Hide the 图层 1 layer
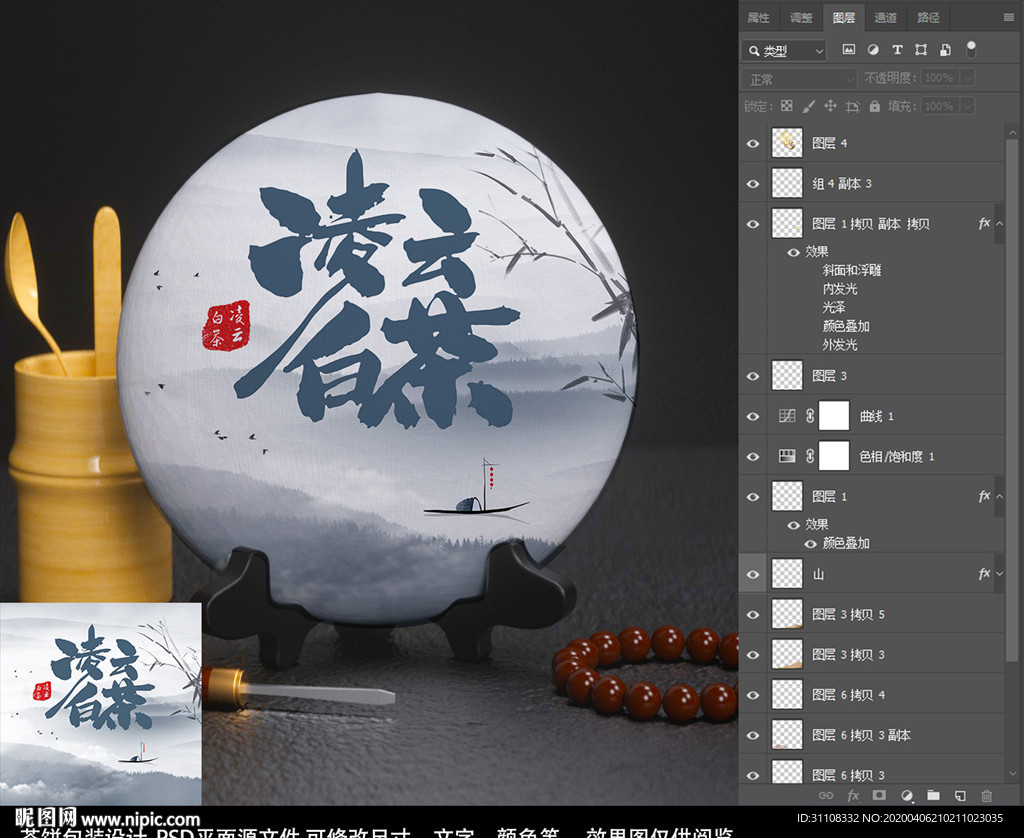The height and width of the screenshot is (838, 1024). point(753,497)
